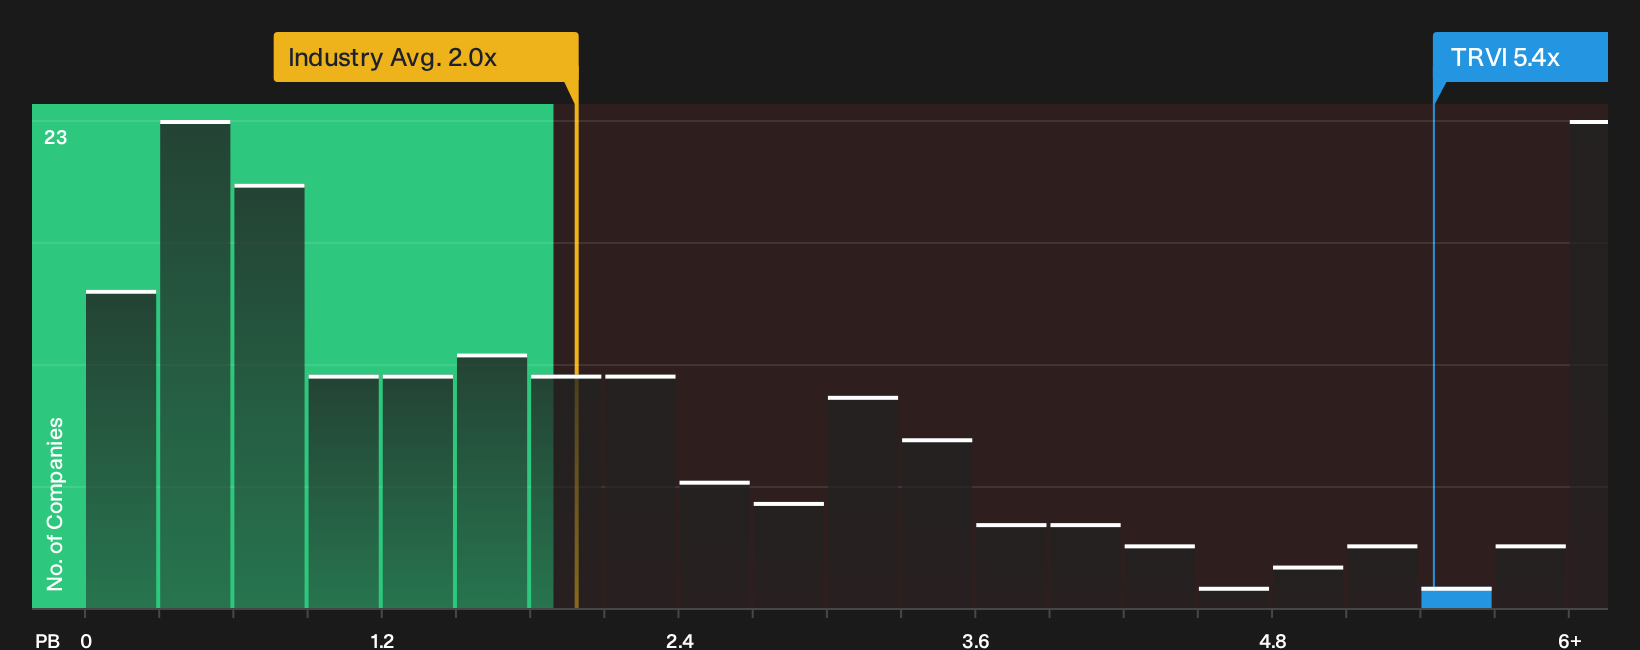Click the 3.6 axis label
The image size is (1640, 650).
tap(976, 640)
